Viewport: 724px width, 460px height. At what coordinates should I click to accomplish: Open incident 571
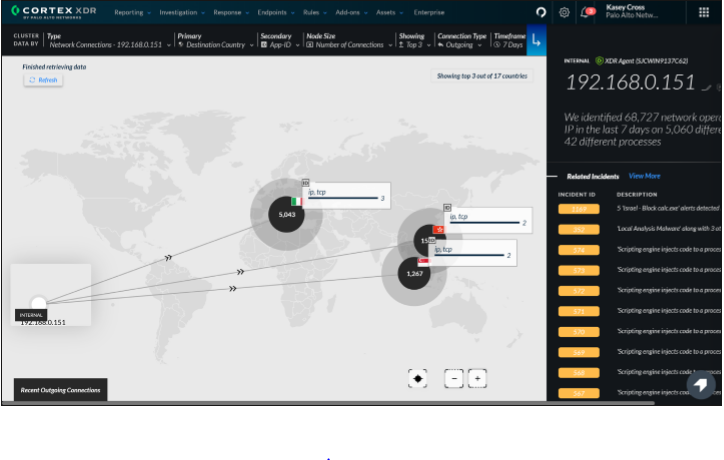(579, 311)
